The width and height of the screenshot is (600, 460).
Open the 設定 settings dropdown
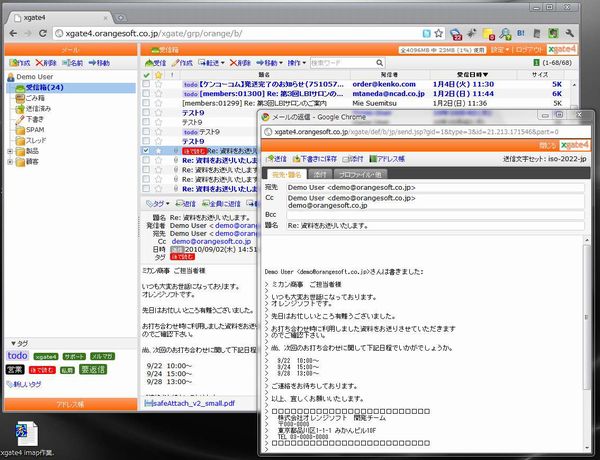500,50
